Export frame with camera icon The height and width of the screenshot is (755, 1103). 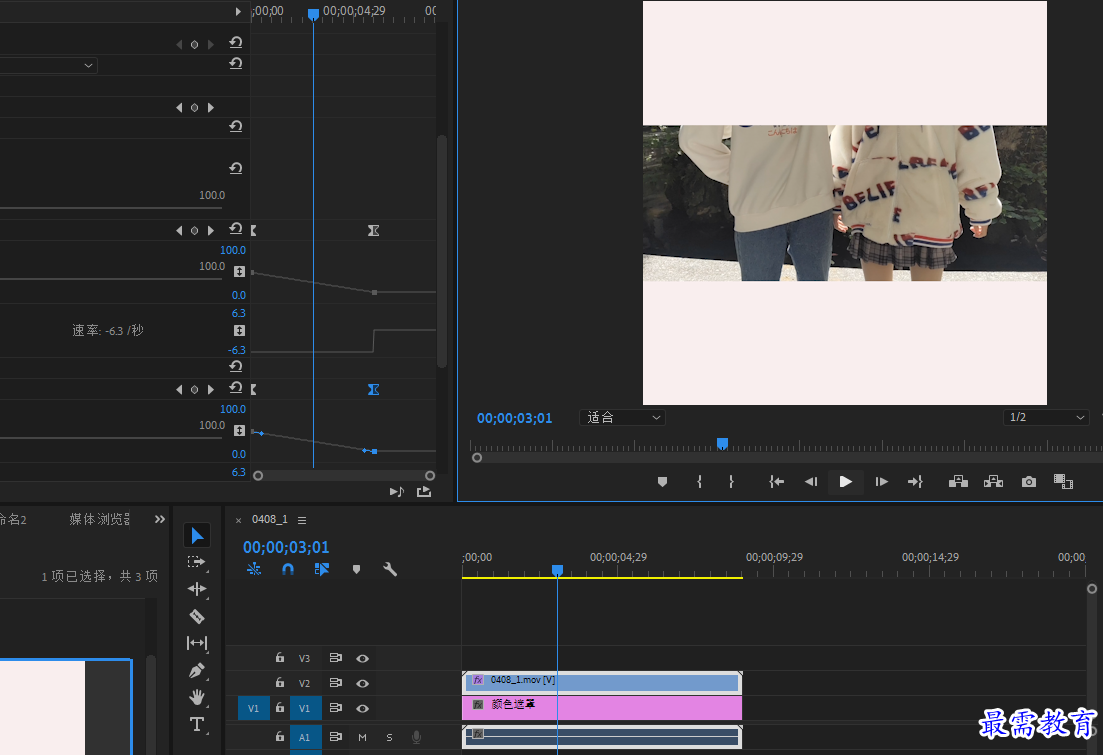[1028, 482]
